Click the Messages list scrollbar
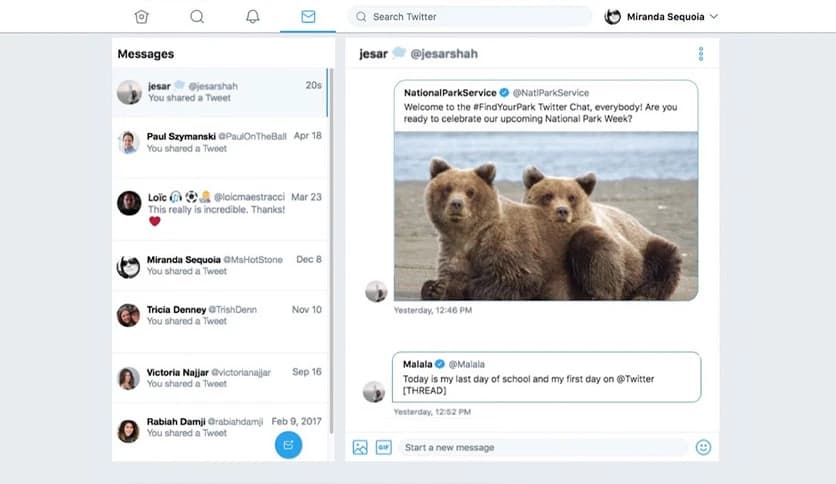 pos(331,251)
